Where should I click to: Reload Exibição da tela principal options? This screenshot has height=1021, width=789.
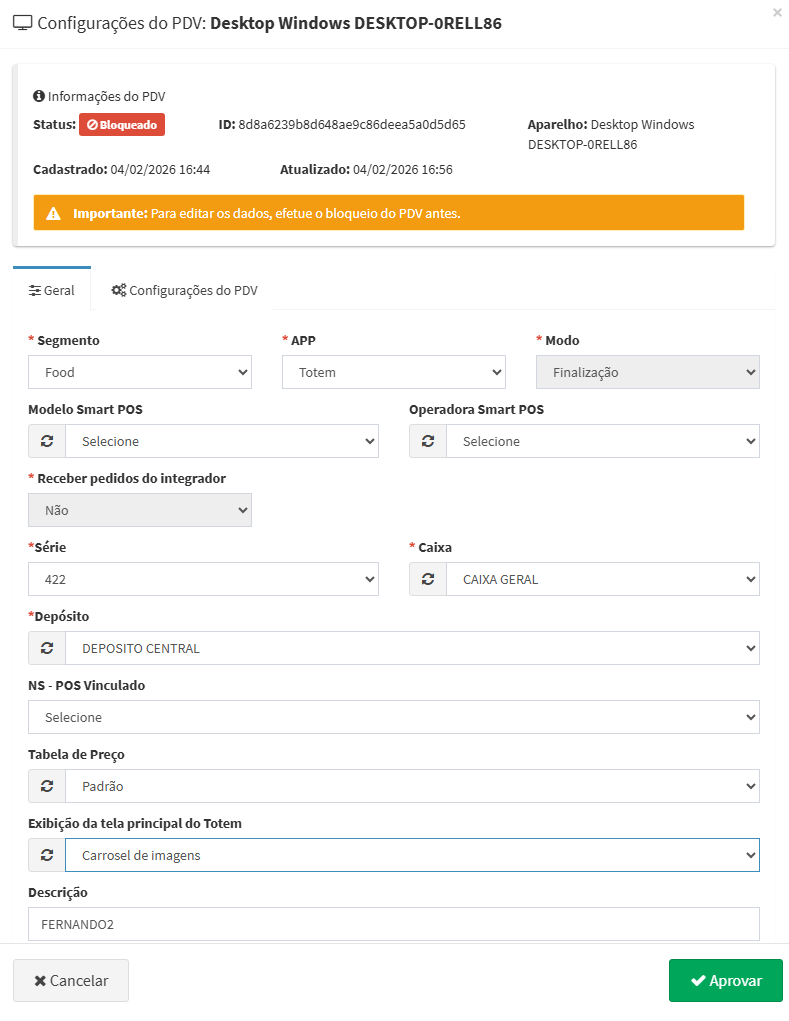tap(47, 855)
